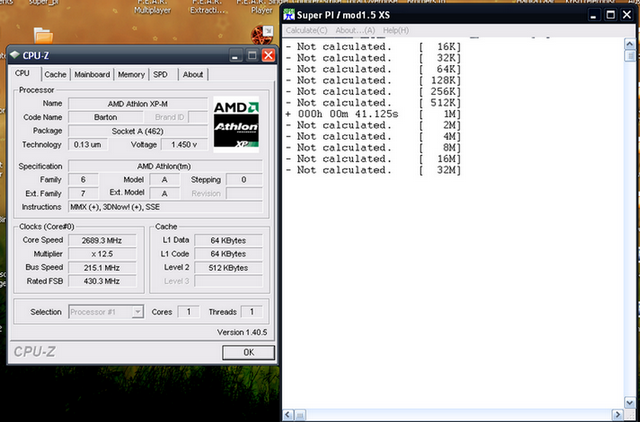
Task: Click the Bus Speed value '215.1 MHz'
Action: 102,268
